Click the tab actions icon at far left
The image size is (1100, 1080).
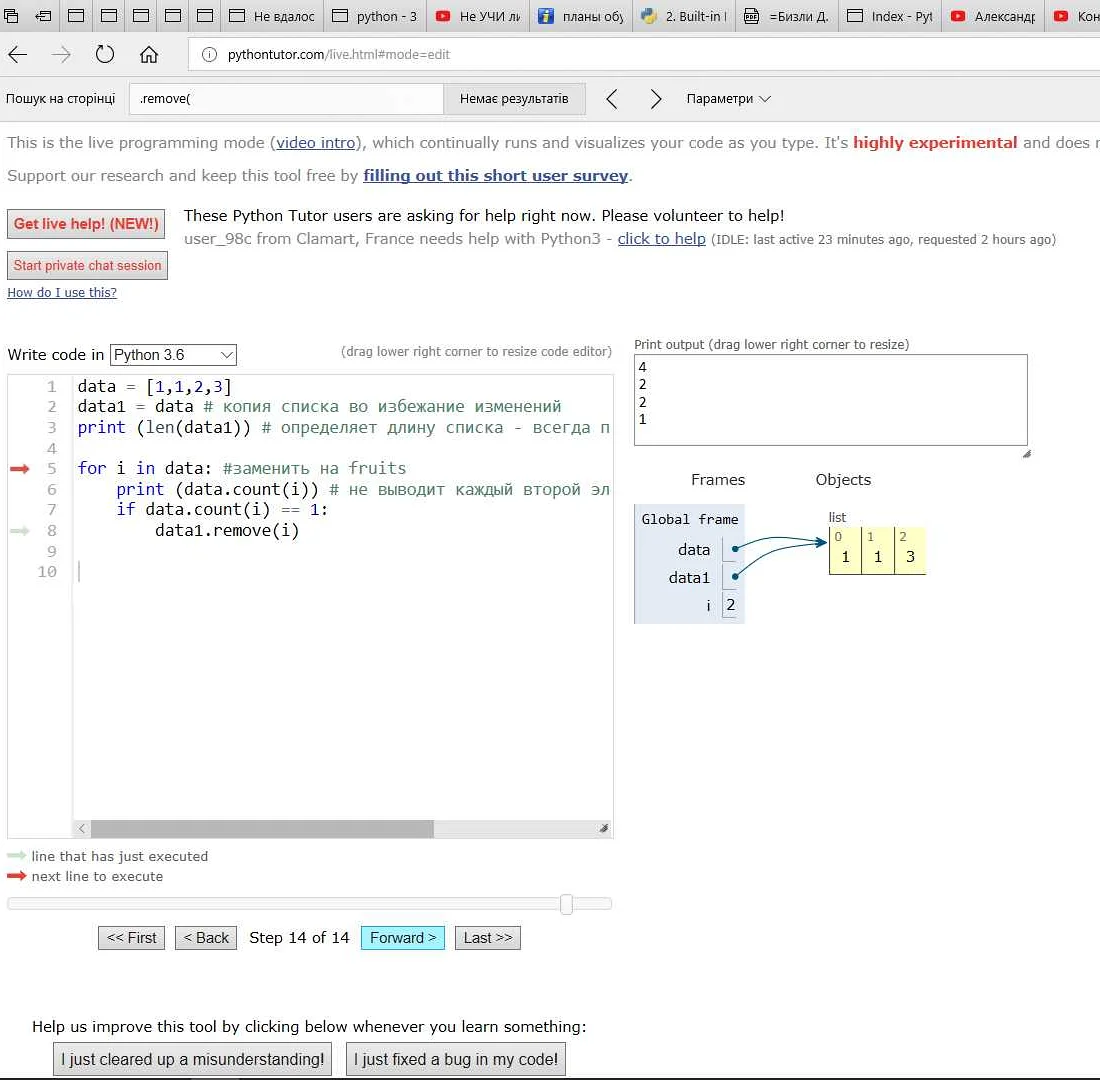(13, 16)
